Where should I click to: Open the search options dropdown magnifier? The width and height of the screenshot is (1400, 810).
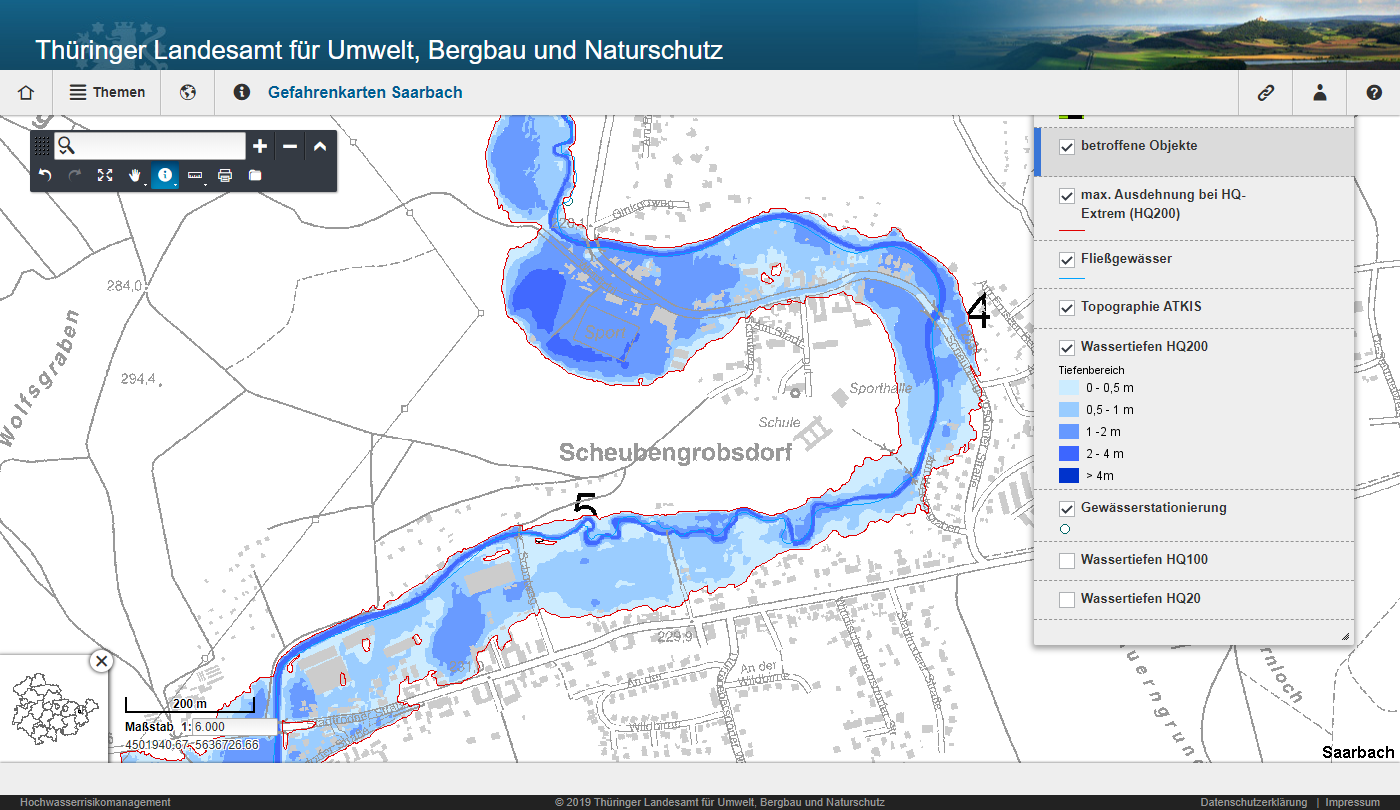[66, 146]
